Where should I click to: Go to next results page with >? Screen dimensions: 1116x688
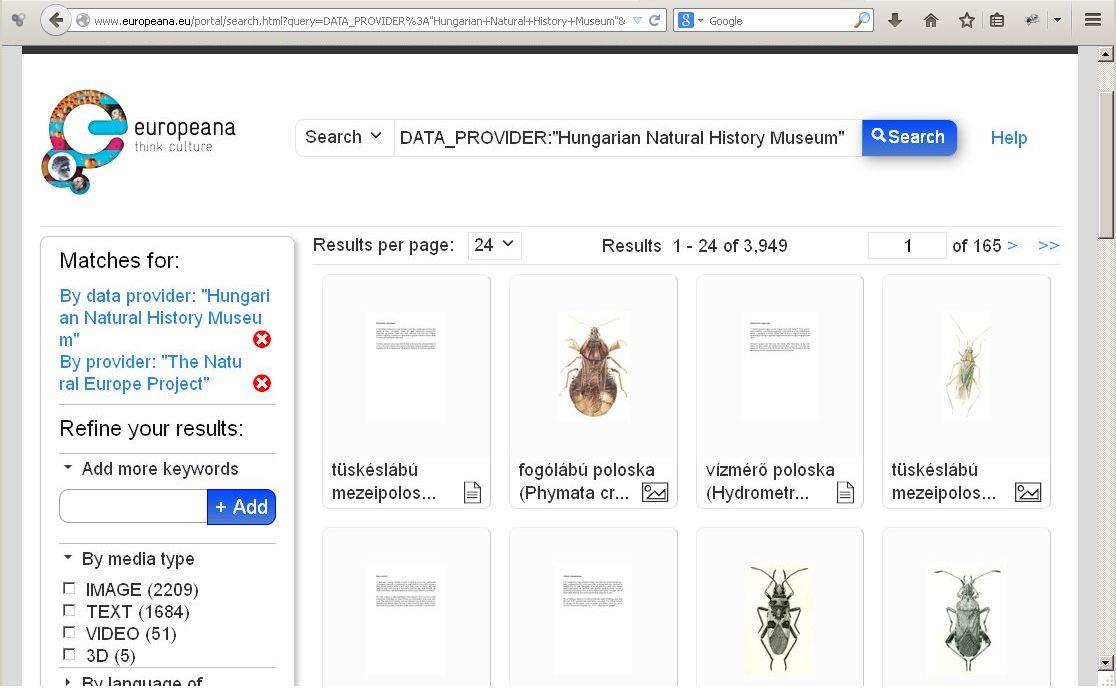coord(1012,245)
